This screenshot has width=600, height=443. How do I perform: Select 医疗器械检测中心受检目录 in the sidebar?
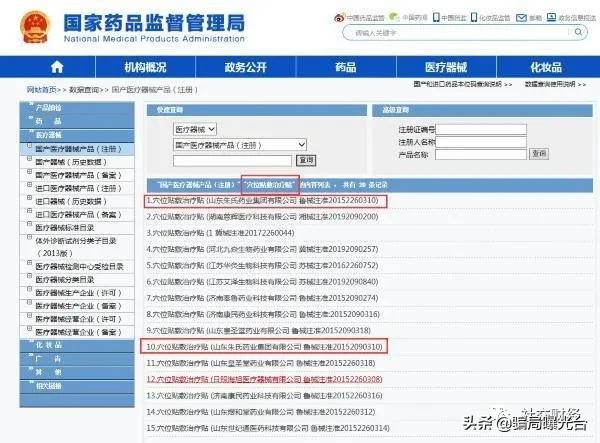point(79,267)
